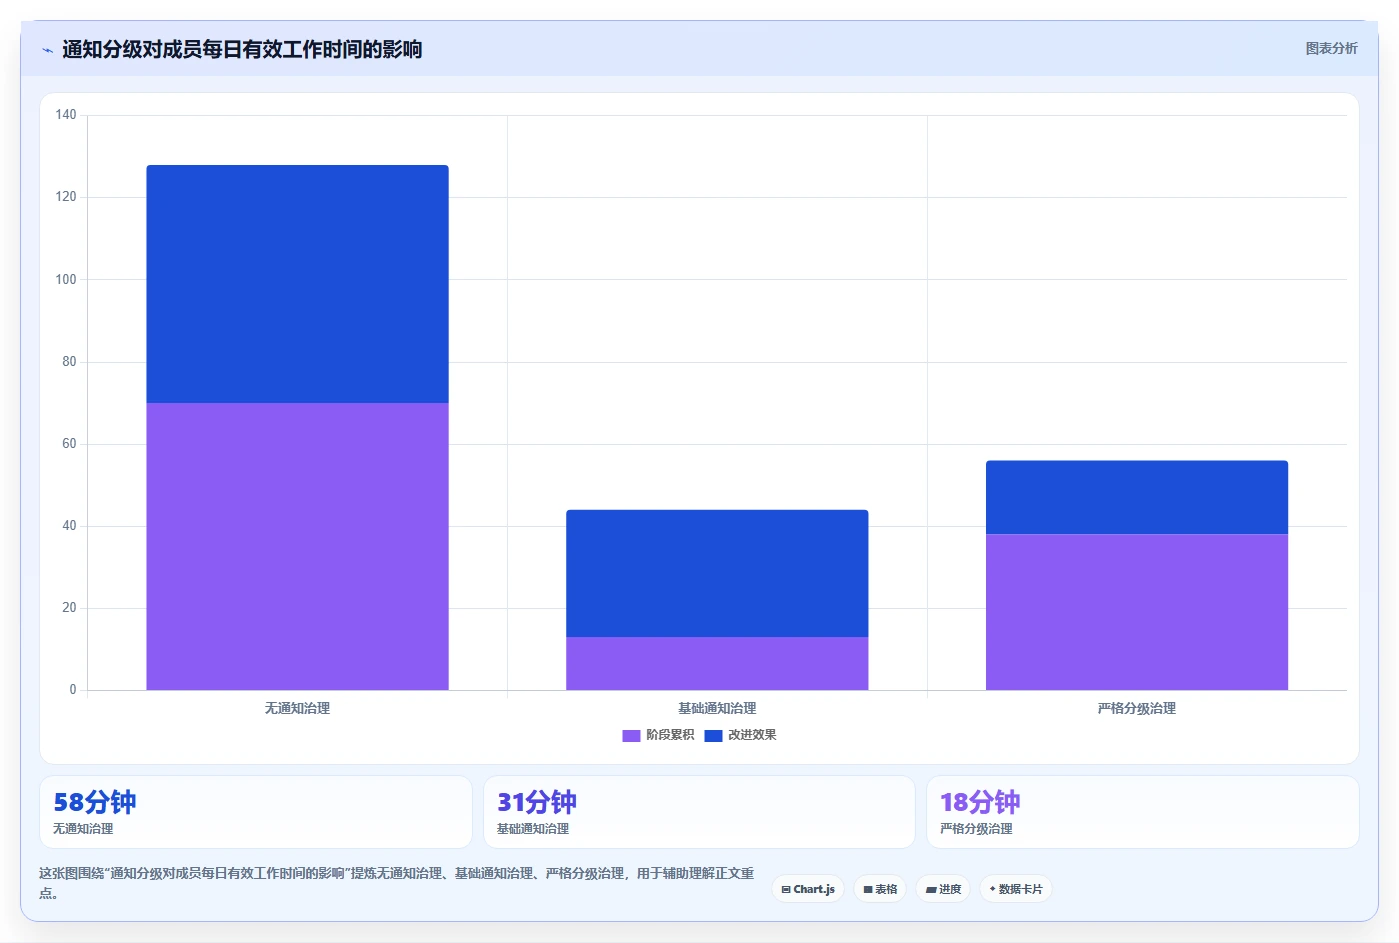
Task: Click the 20 y-axis label
Action: 69,608
